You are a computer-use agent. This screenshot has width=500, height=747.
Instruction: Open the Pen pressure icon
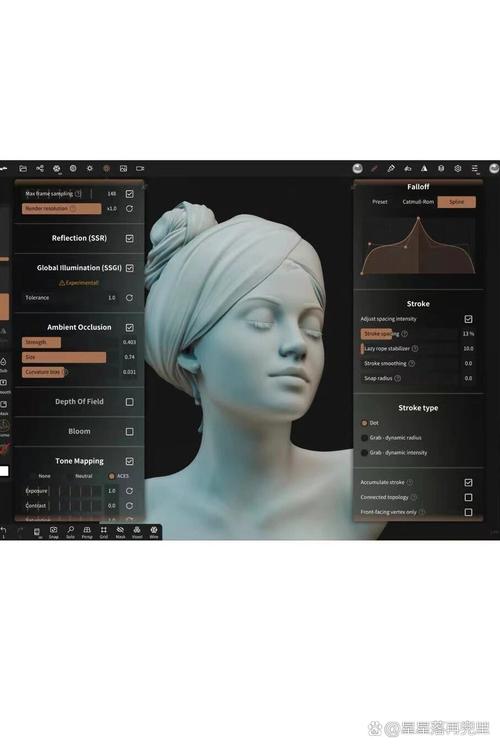tap(391, 168)
